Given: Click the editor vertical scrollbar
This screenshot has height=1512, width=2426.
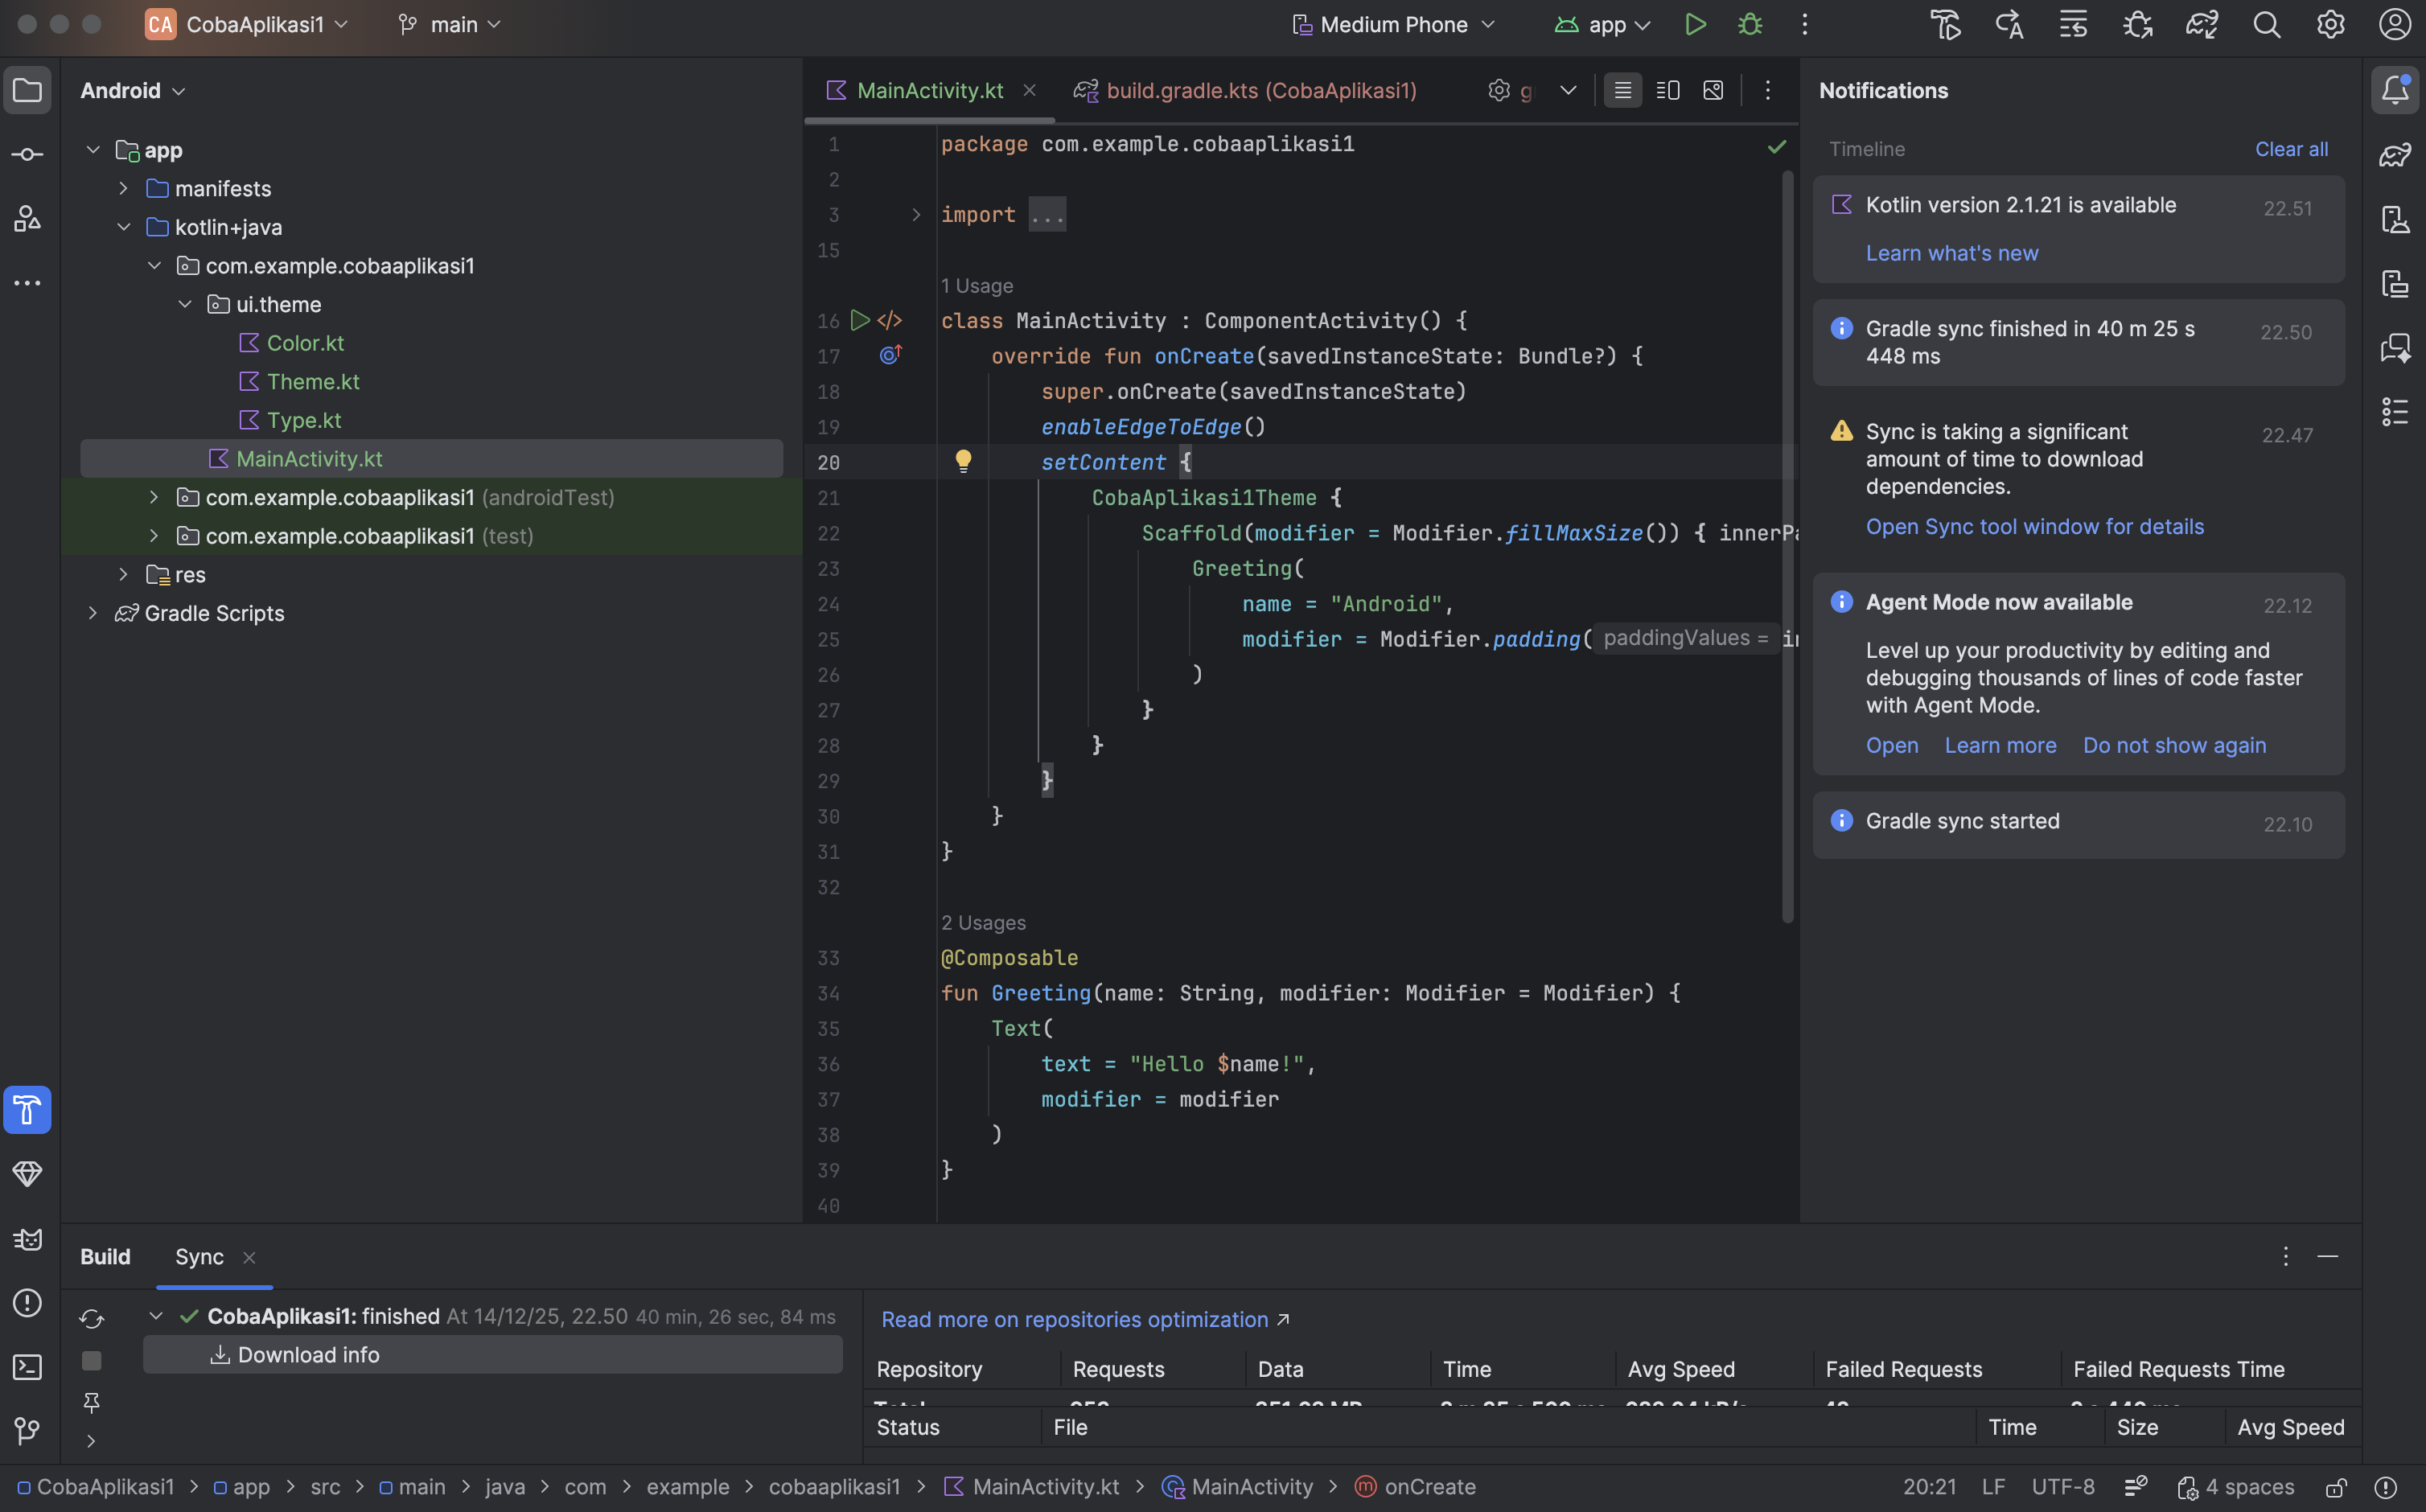Looking at the screenshot, I should coord(1787,545).
